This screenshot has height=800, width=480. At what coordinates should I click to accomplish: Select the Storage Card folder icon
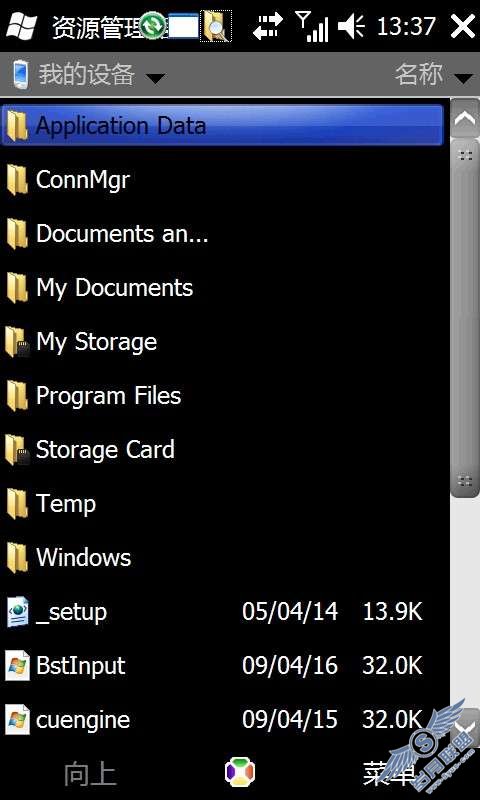(x=17, y=449)
